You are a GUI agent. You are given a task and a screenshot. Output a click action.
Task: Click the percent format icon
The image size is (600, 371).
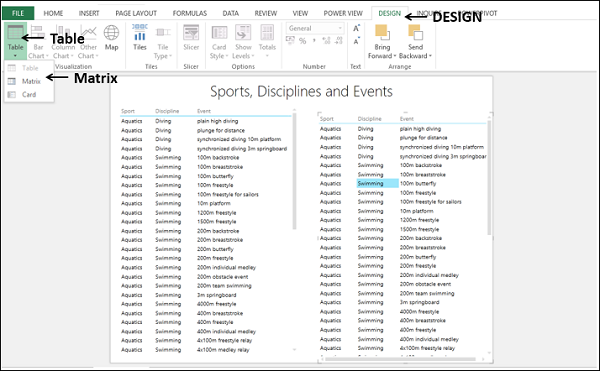303,41
